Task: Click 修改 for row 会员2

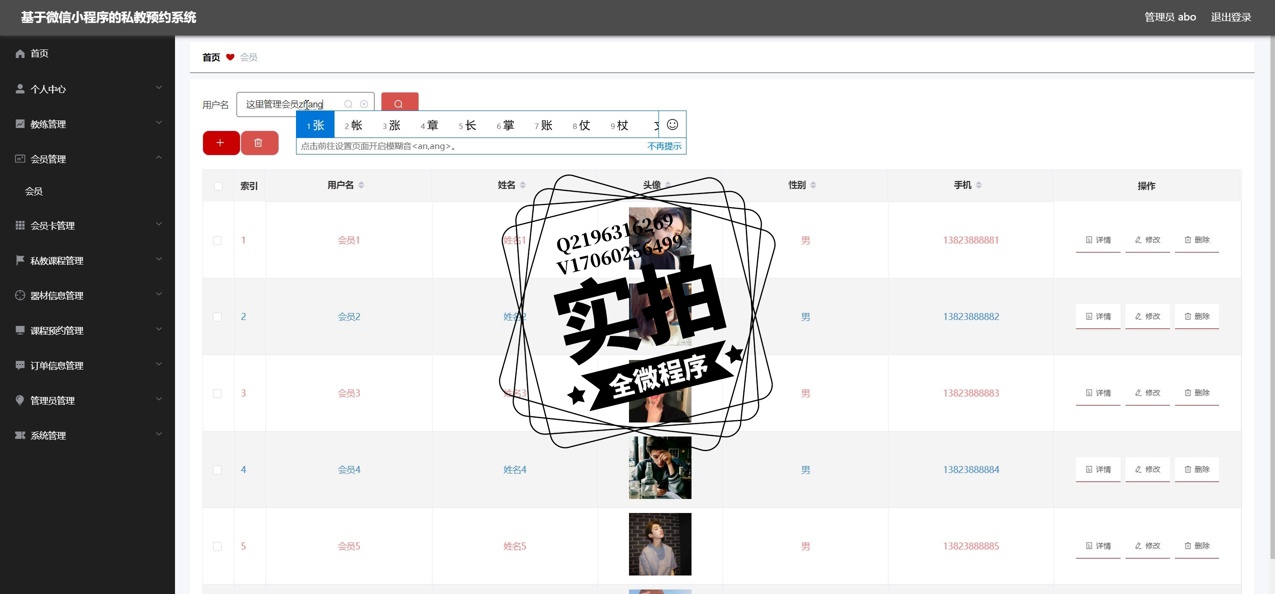Action: tap(1147, 317)
